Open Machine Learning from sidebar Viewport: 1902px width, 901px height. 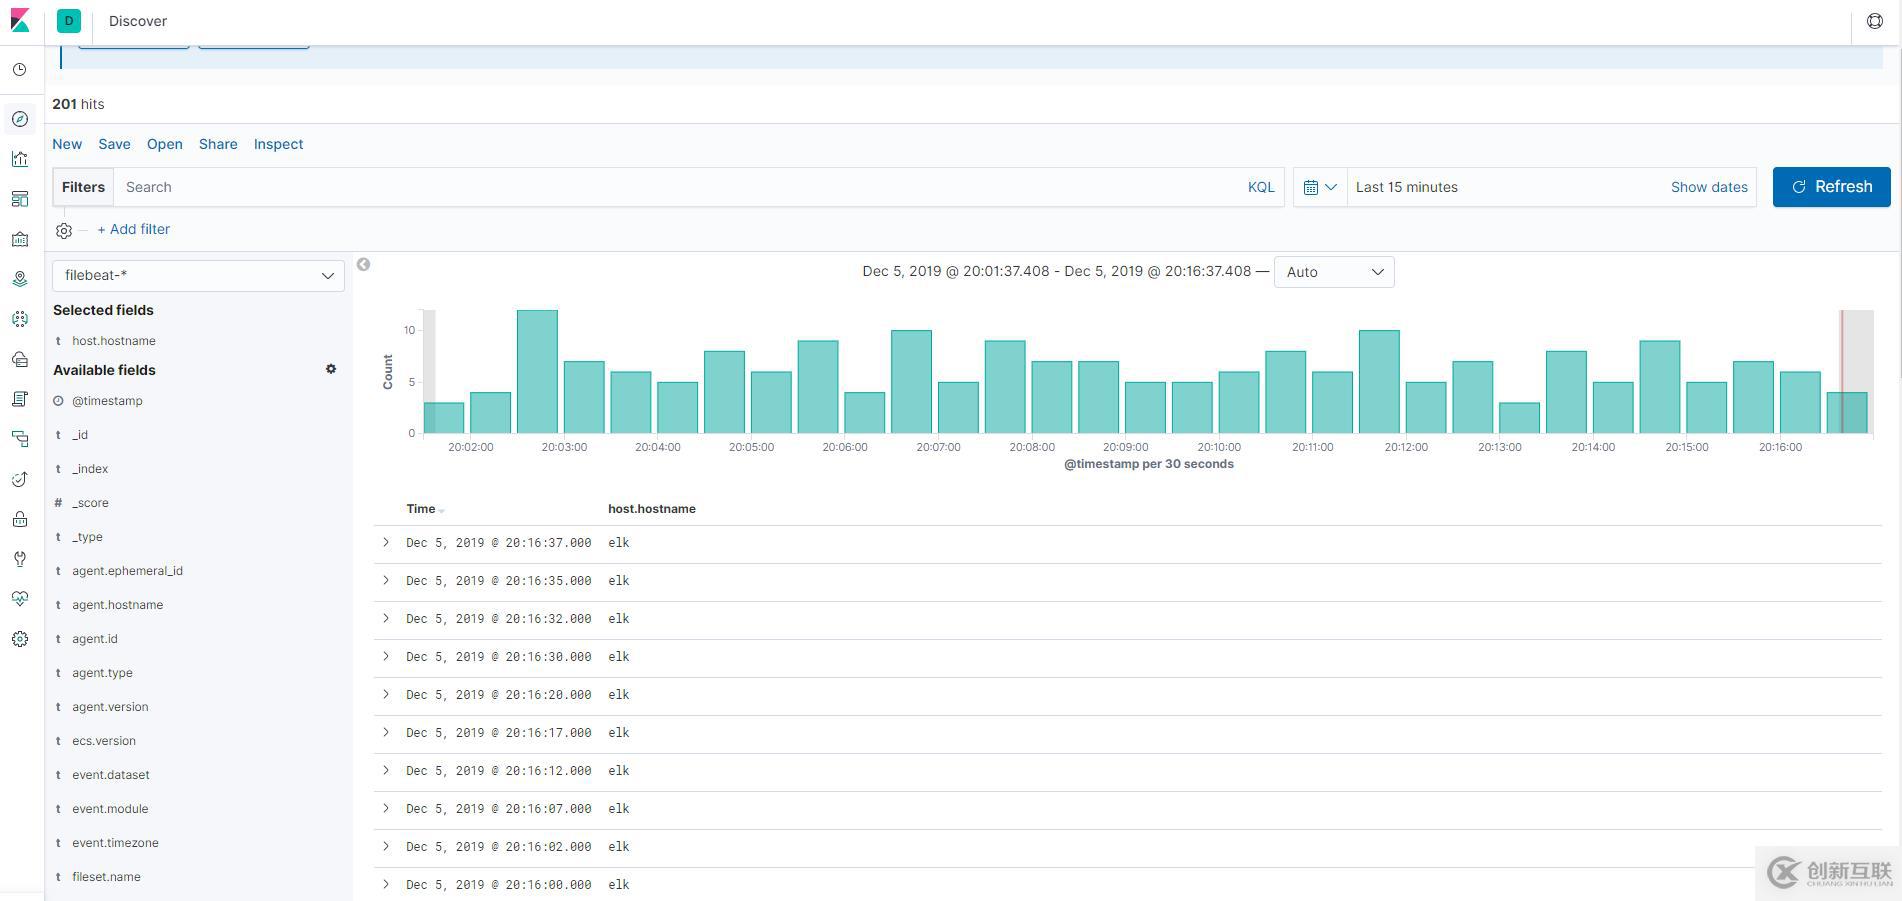[x=20, y=319]
